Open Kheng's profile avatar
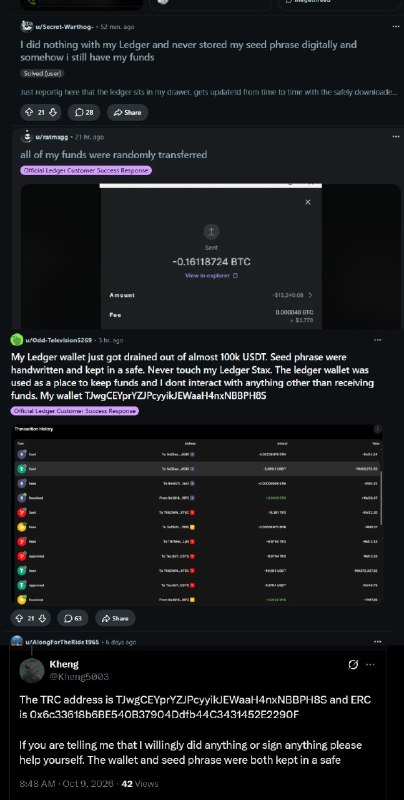 tap(32, 670)
